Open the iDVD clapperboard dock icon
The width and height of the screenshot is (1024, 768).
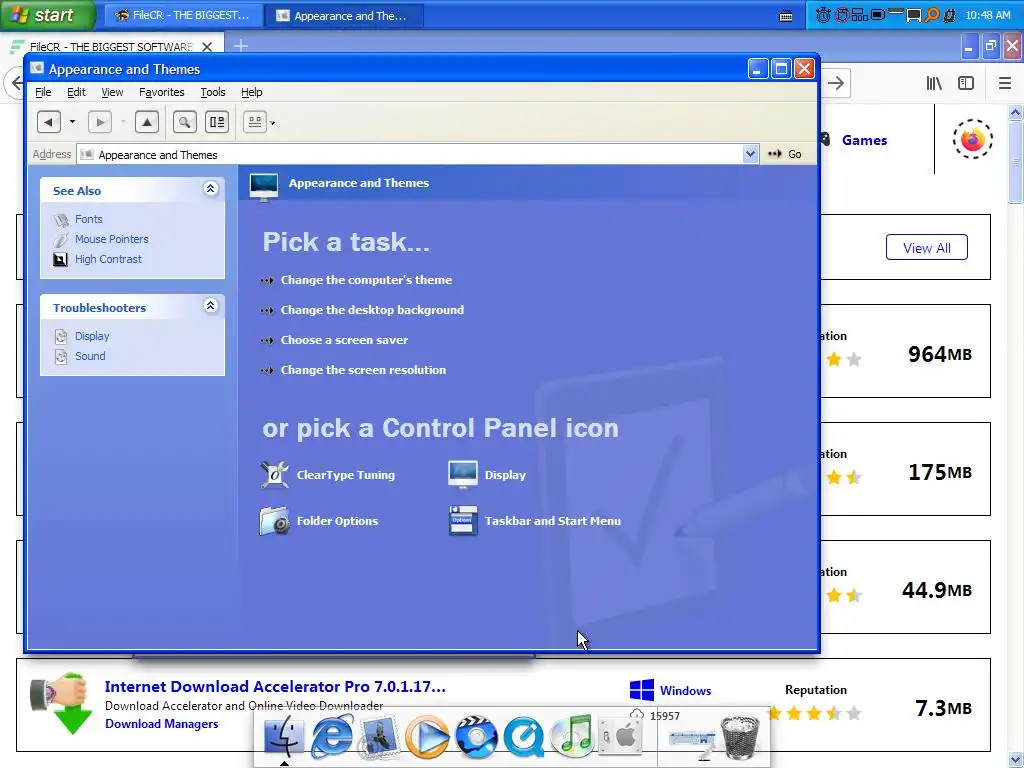[476, 737]
